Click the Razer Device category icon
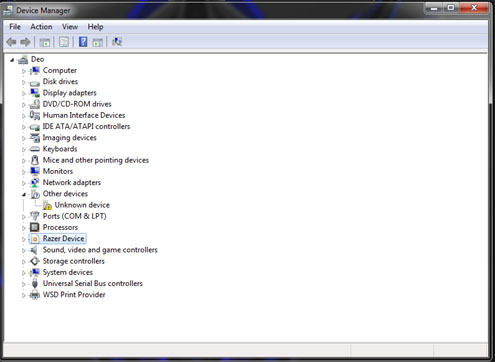This screenshot has width=495, height=362. coord(35,239)
